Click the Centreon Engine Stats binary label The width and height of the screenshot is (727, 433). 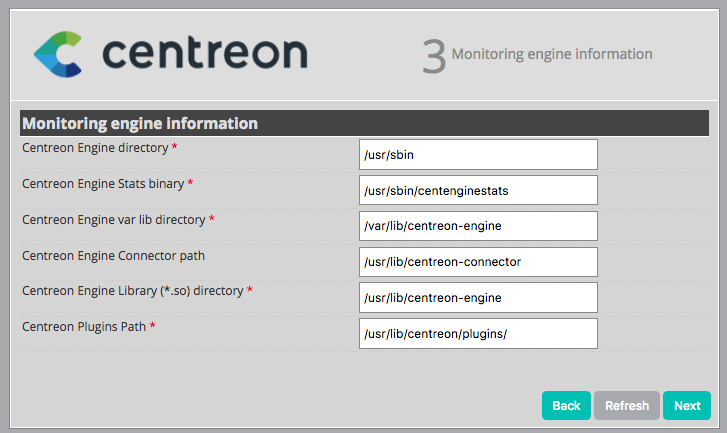[x=103, y=184]
